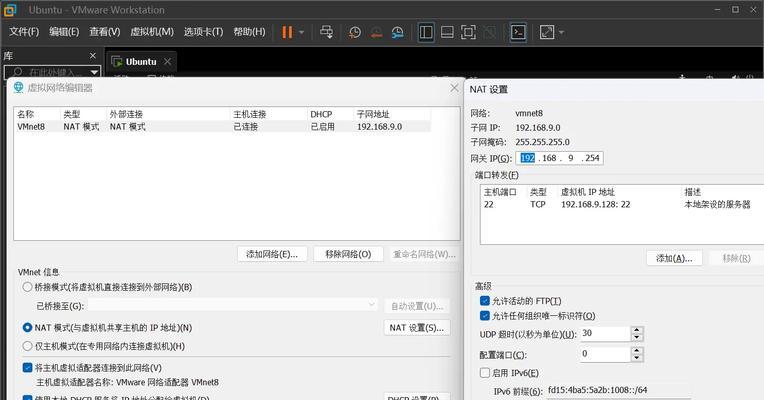Open the snapshot manager icon
The width and height of the screenshot is (764, 400).
tap(398, 33)
